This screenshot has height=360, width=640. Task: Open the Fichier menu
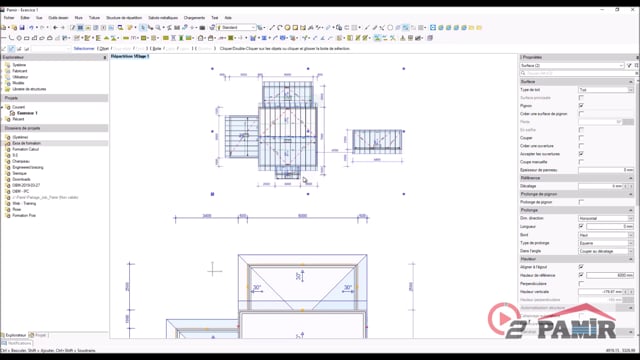(x=9, y=18)
